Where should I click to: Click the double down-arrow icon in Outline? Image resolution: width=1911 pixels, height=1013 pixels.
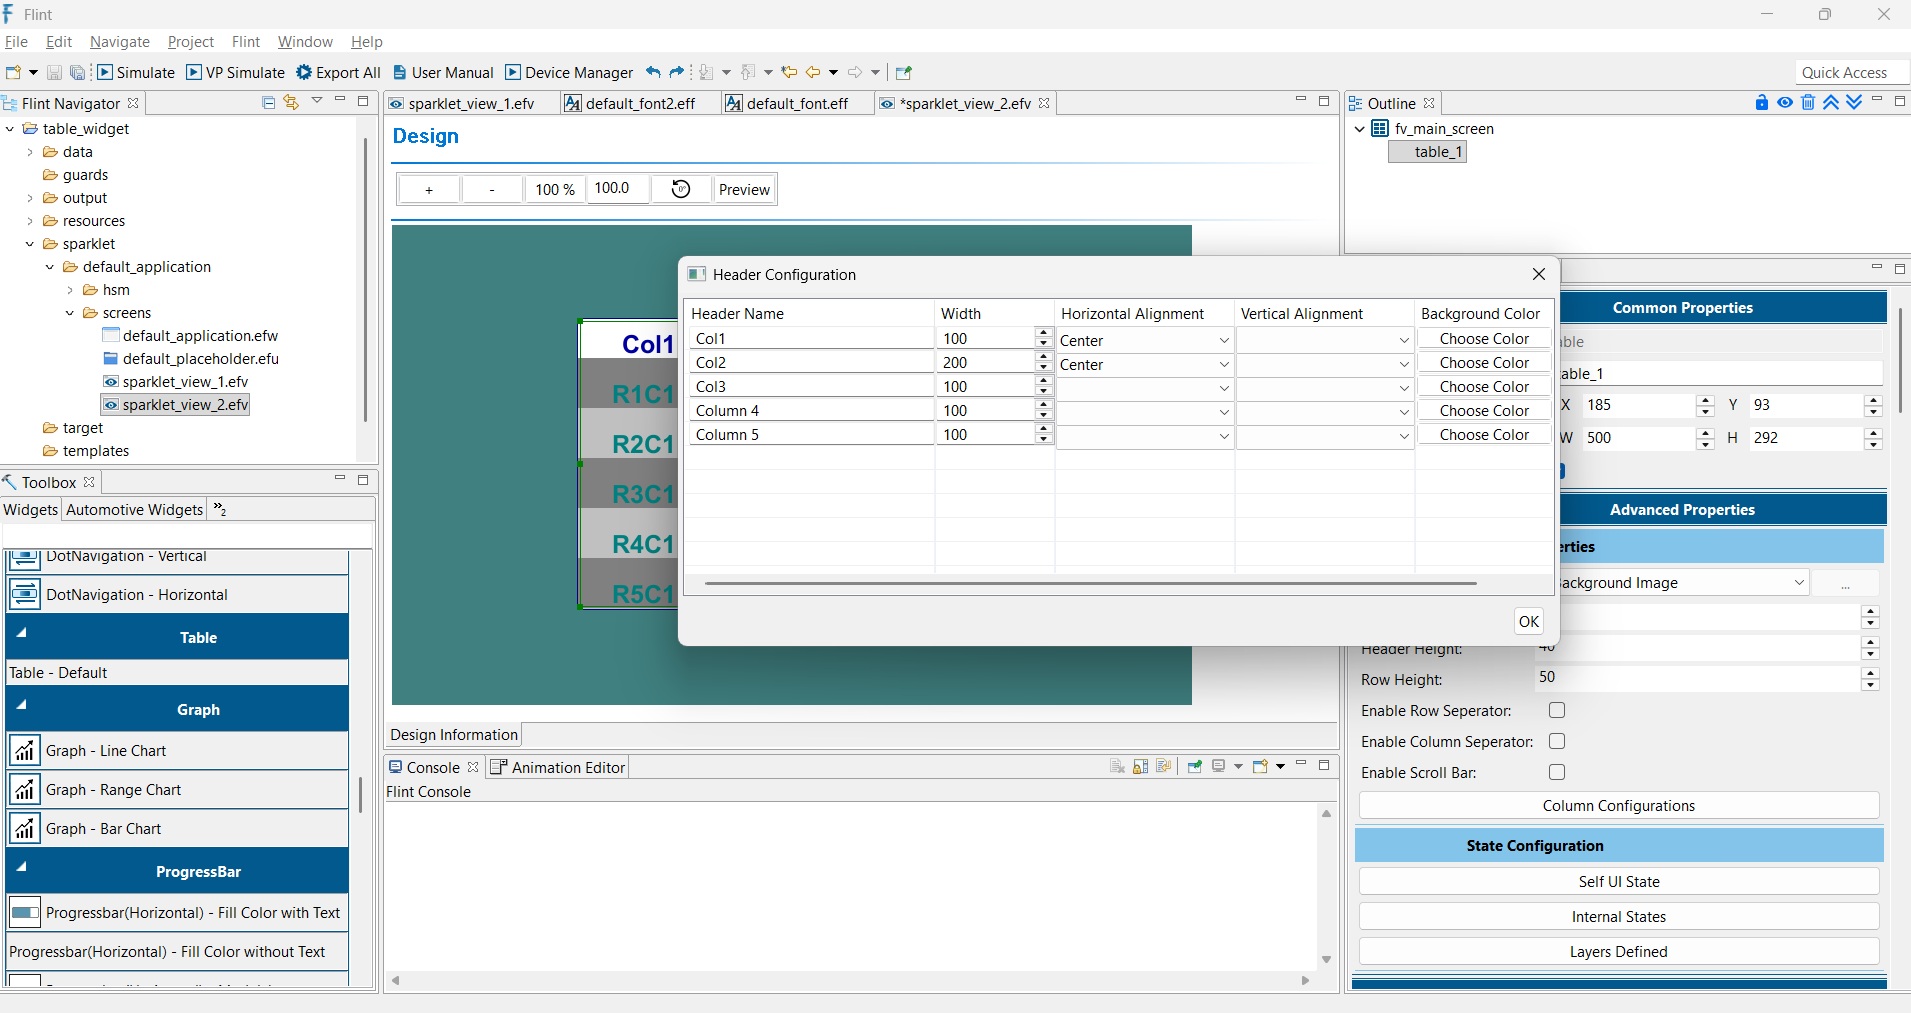coord(1854,103)
